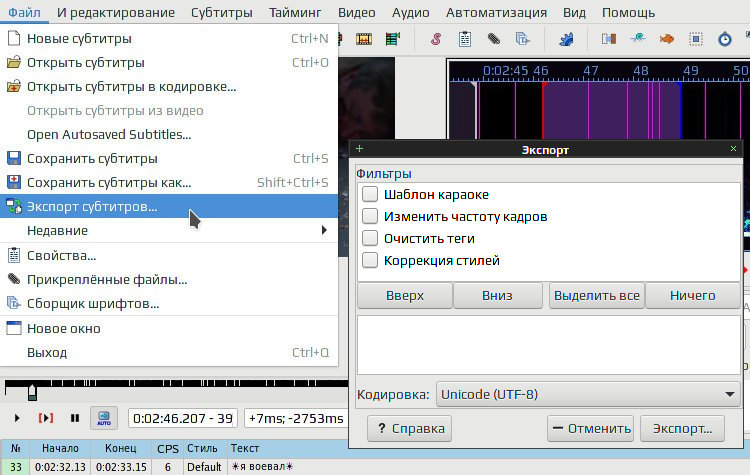Screen dimensions: 750x475
Task: Open the Автоматизация menu
Action: (x=496, y=12)
